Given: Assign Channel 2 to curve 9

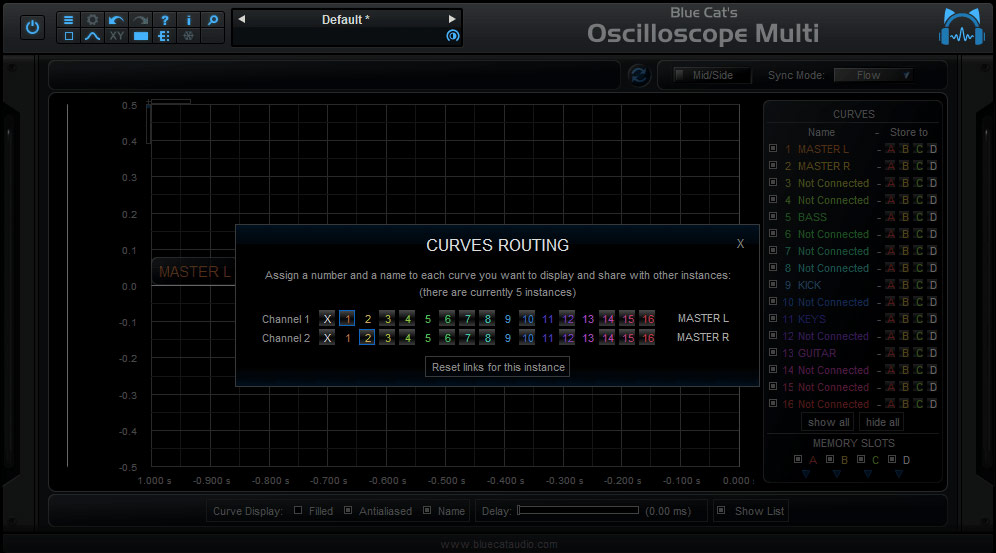Looking at the screenshot, I should click(508, 338).
